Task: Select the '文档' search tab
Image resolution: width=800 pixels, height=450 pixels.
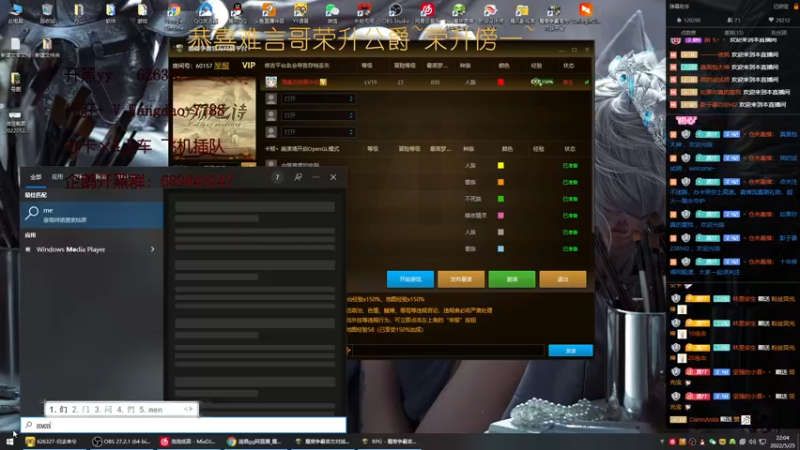Action: click(79, 177)
